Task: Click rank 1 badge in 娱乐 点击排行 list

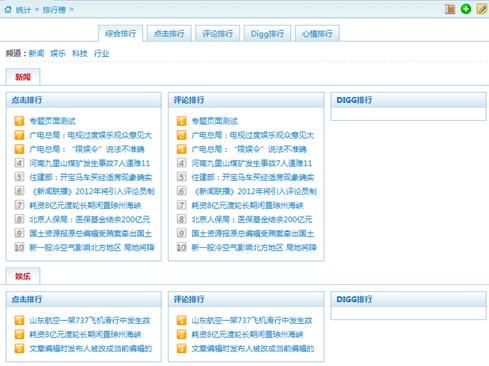Action: (x=19, y=320)
